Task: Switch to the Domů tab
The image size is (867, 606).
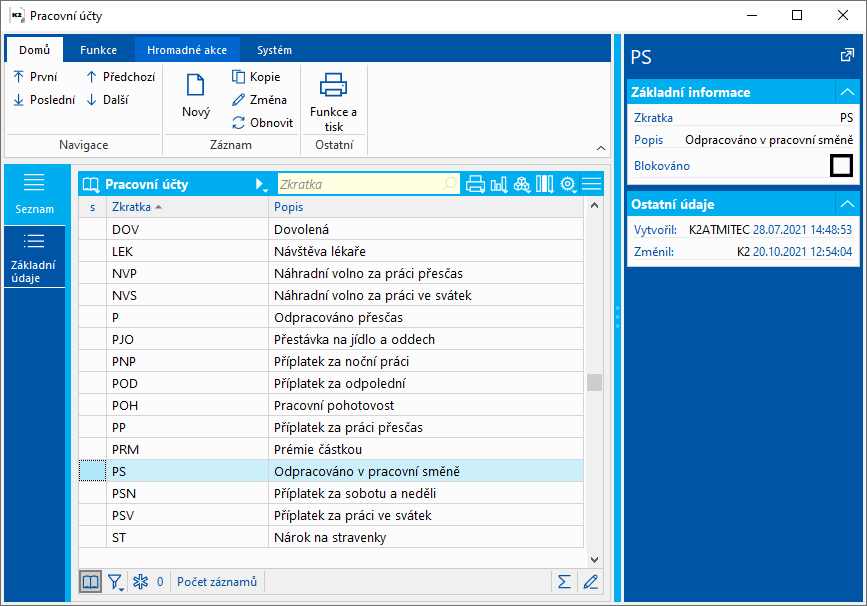Action: click(x=34, y=50)
